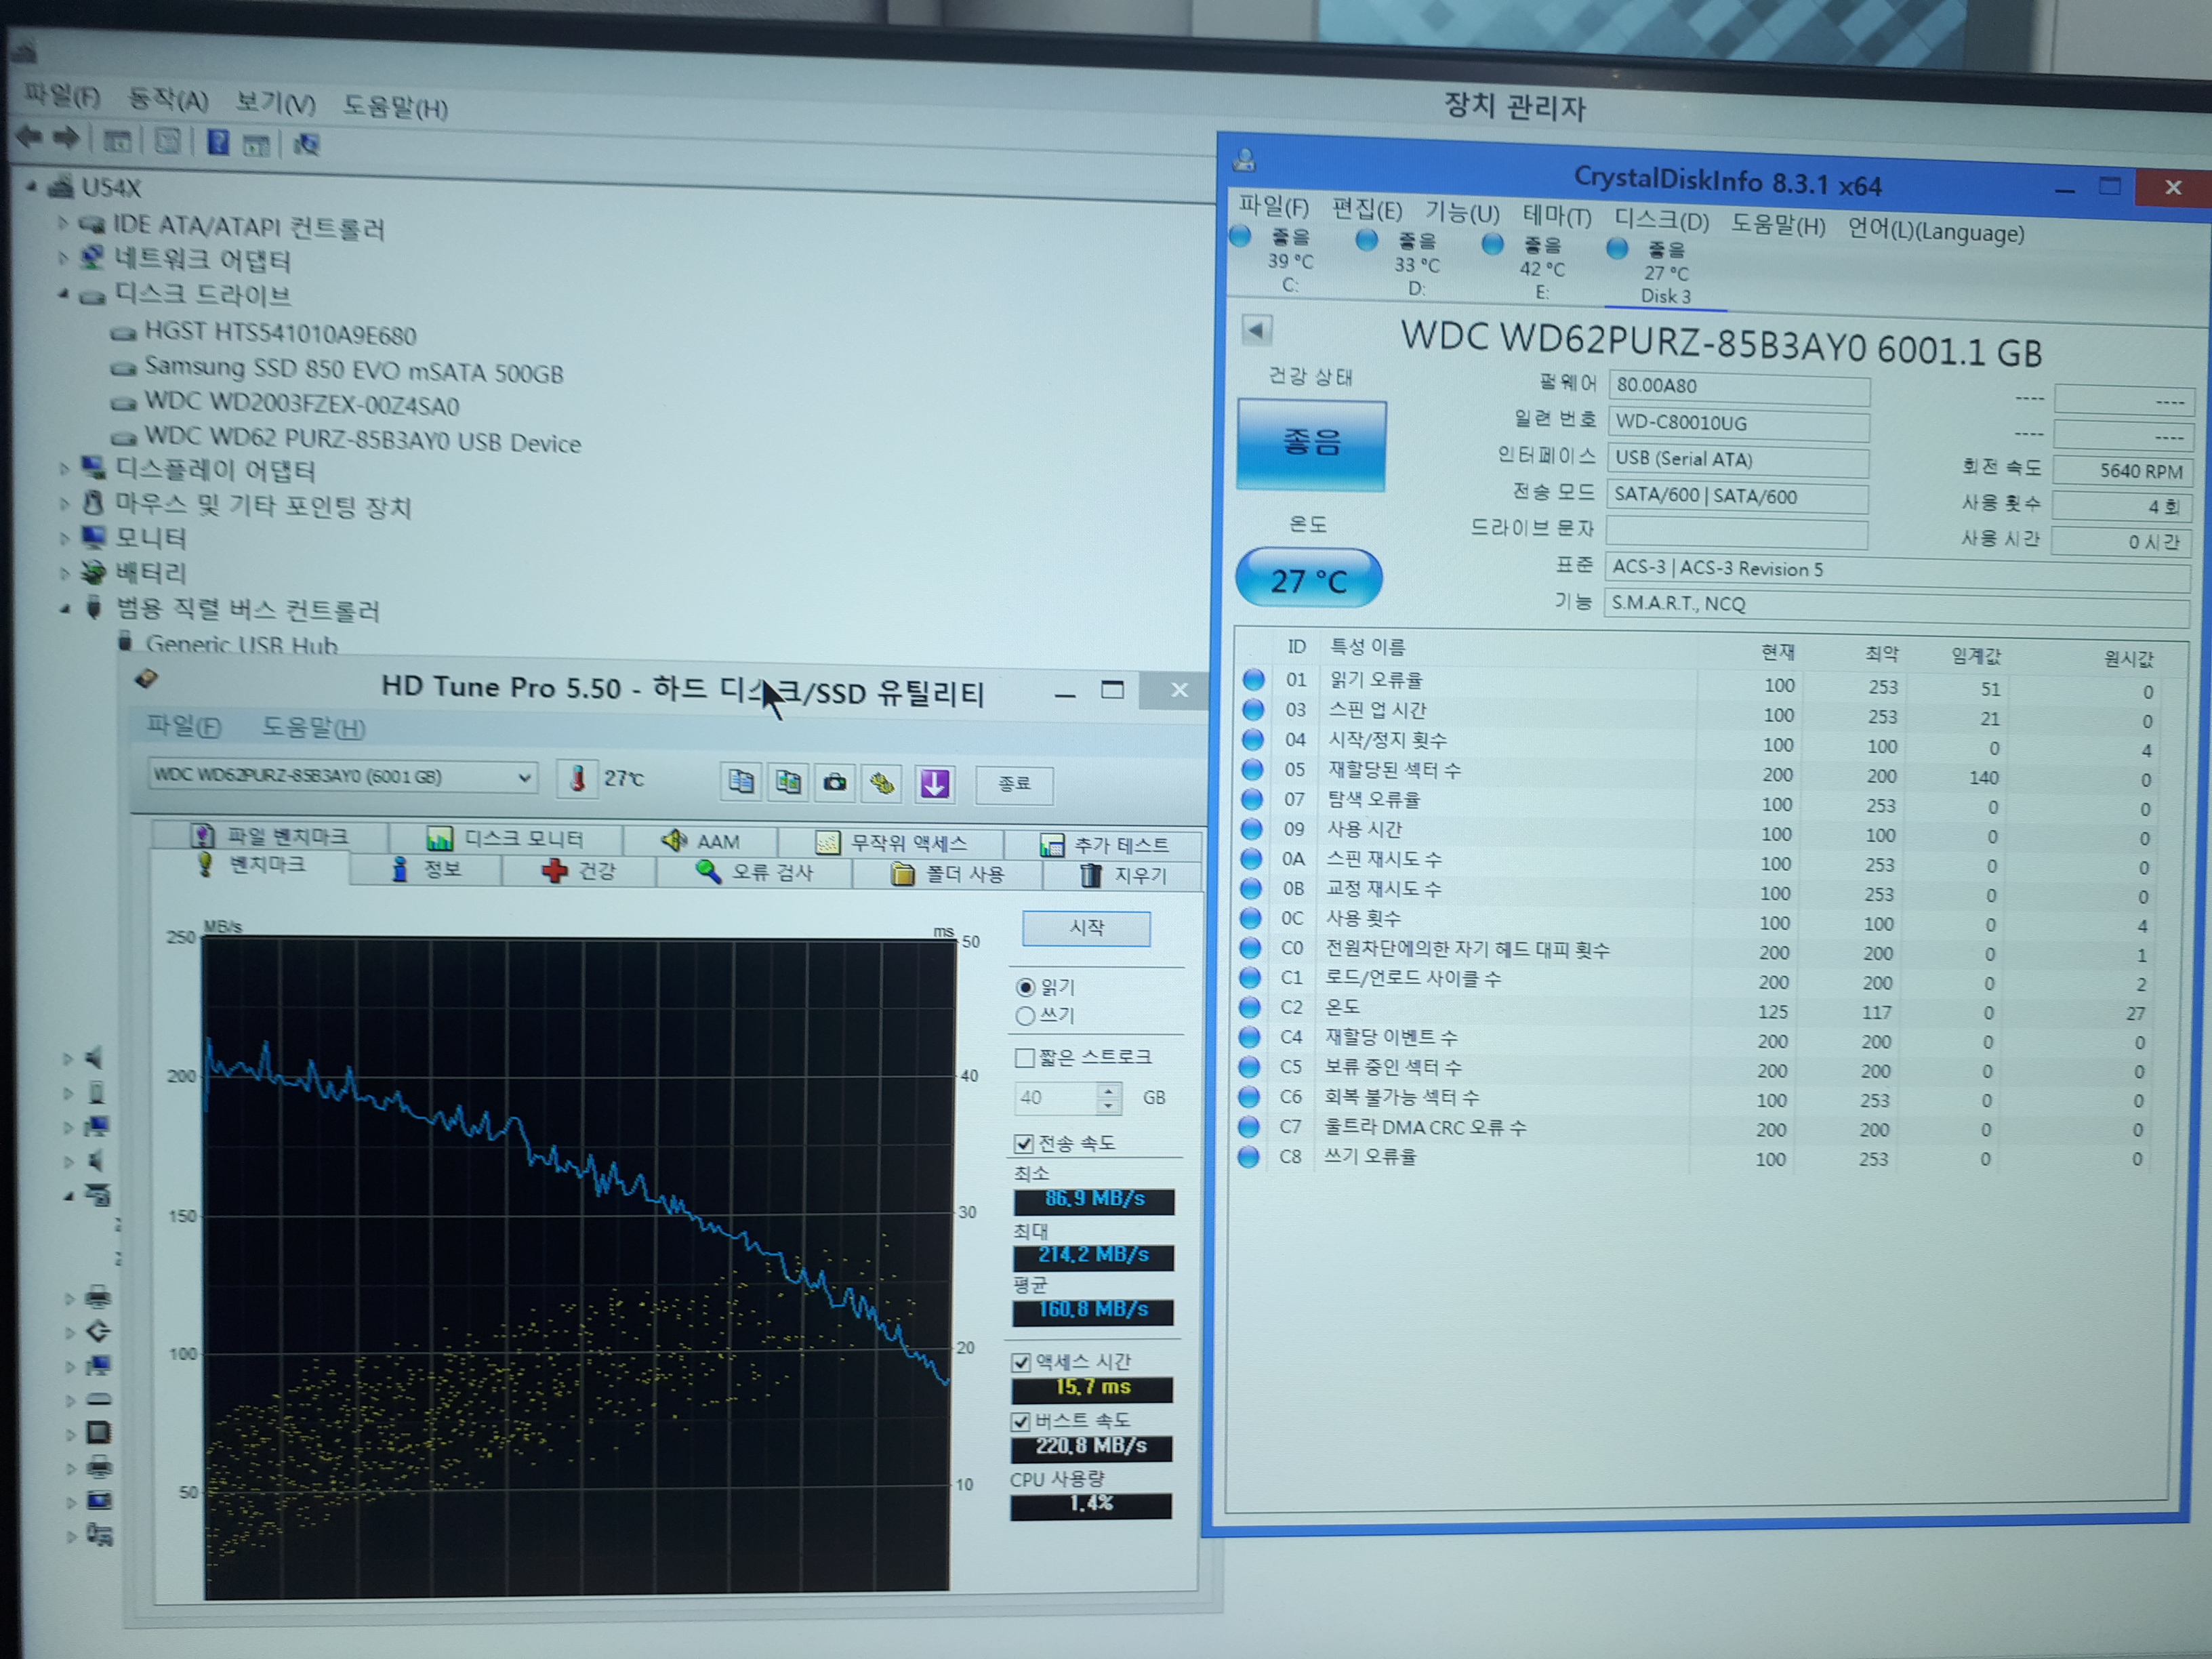Image resolution: width=2212 pixels, height=1659 pixels.
Task: Select Disk 3 status icon in CrystalDiskInfo
Action: pos(1617,248)
